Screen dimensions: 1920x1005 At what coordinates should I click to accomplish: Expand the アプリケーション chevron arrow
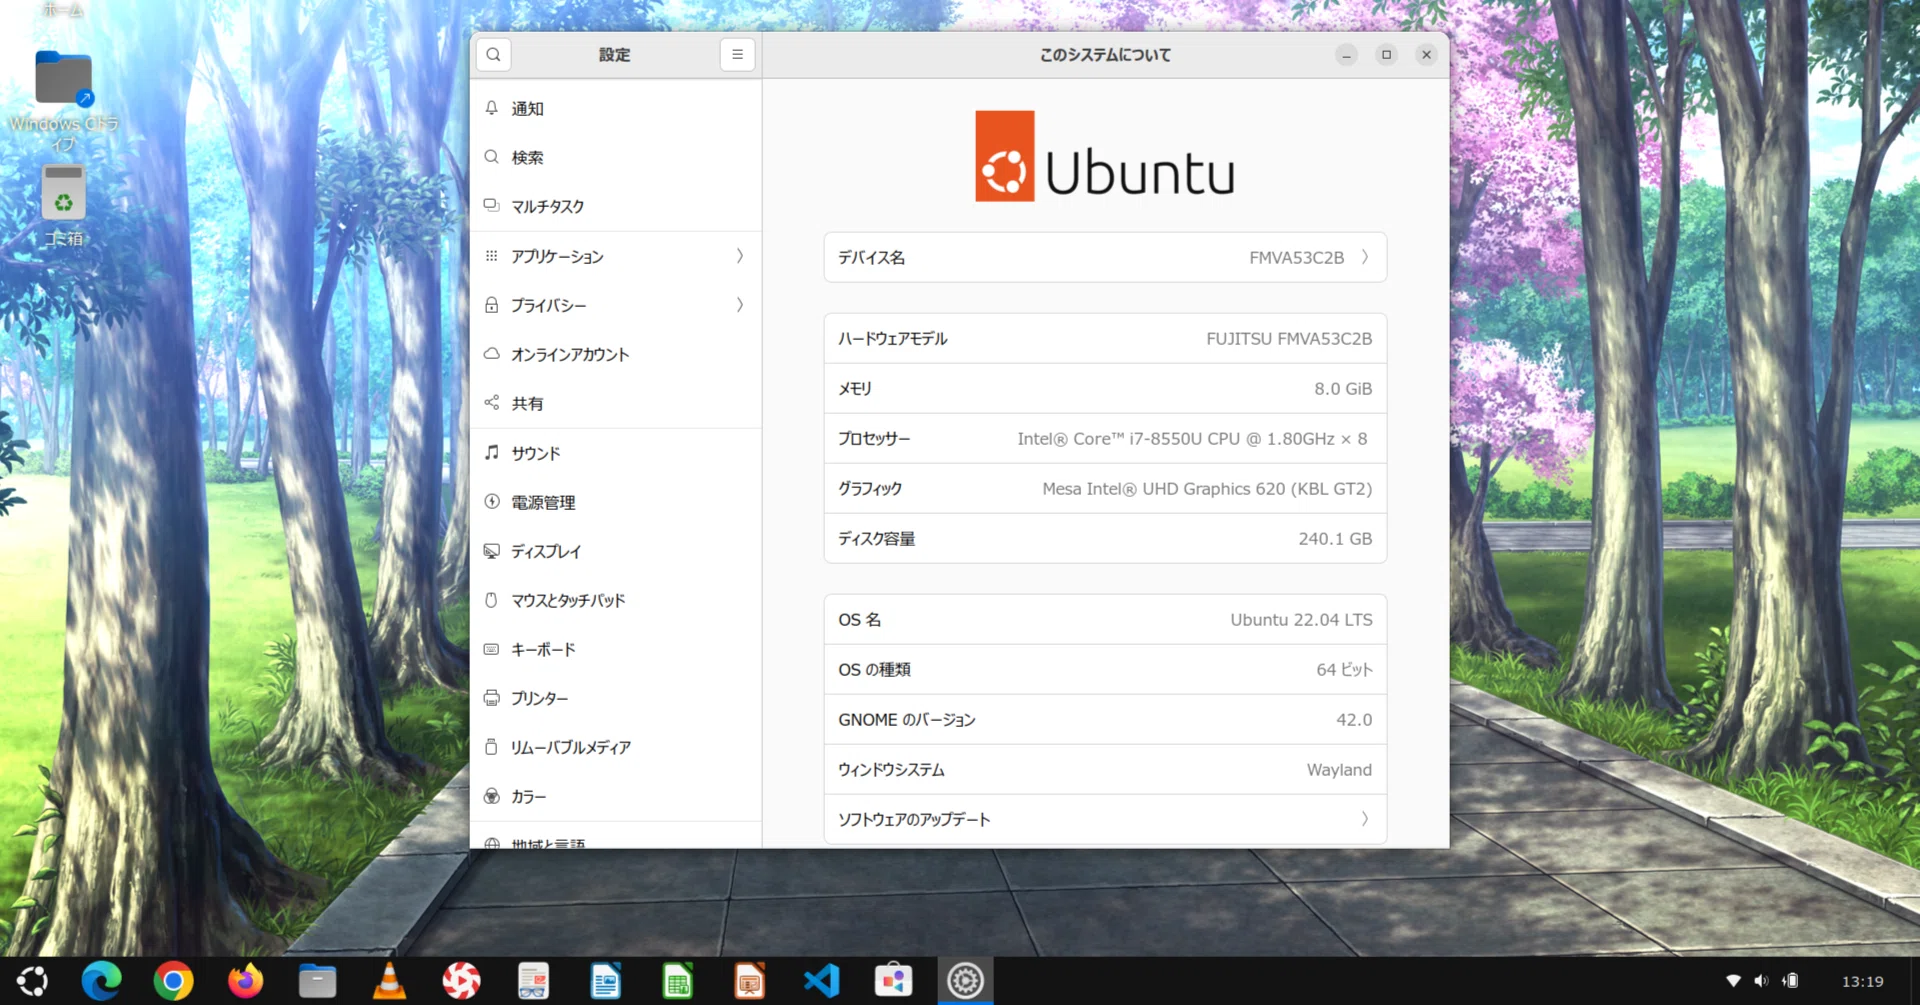[x=740, y=257]
